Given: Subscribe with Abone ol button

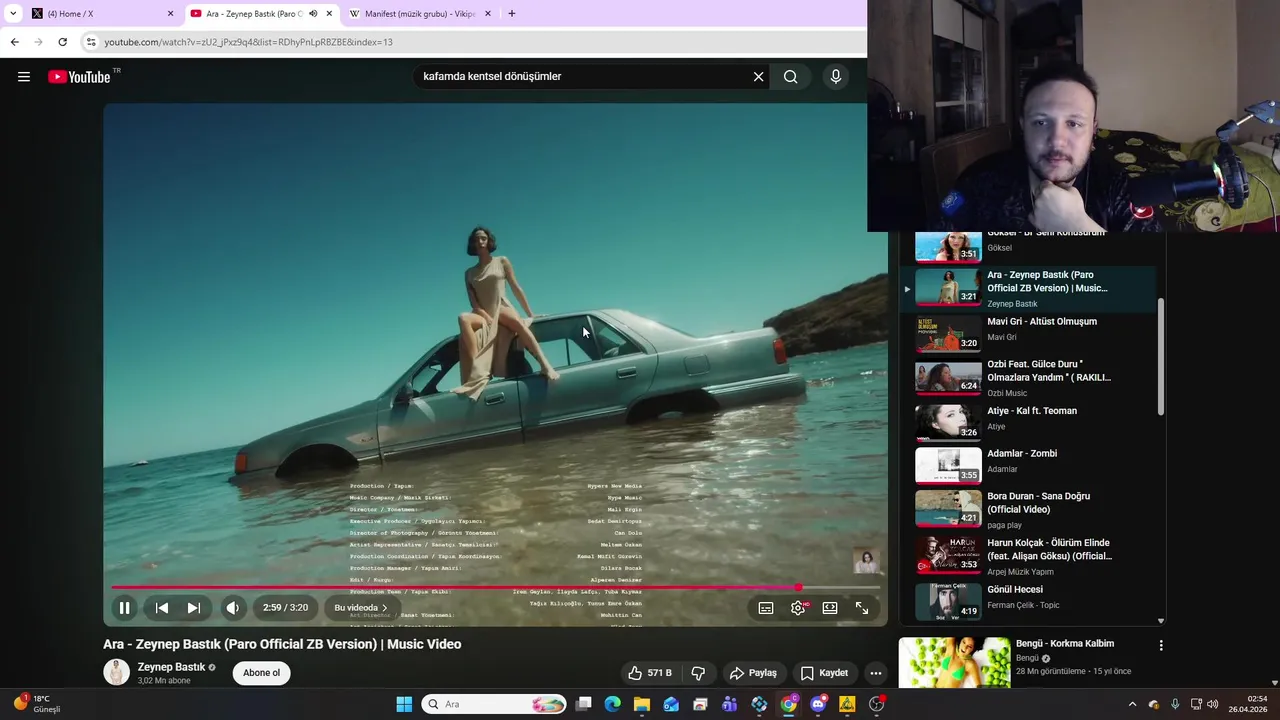Looking at the screenshot, I should point(262,673).
